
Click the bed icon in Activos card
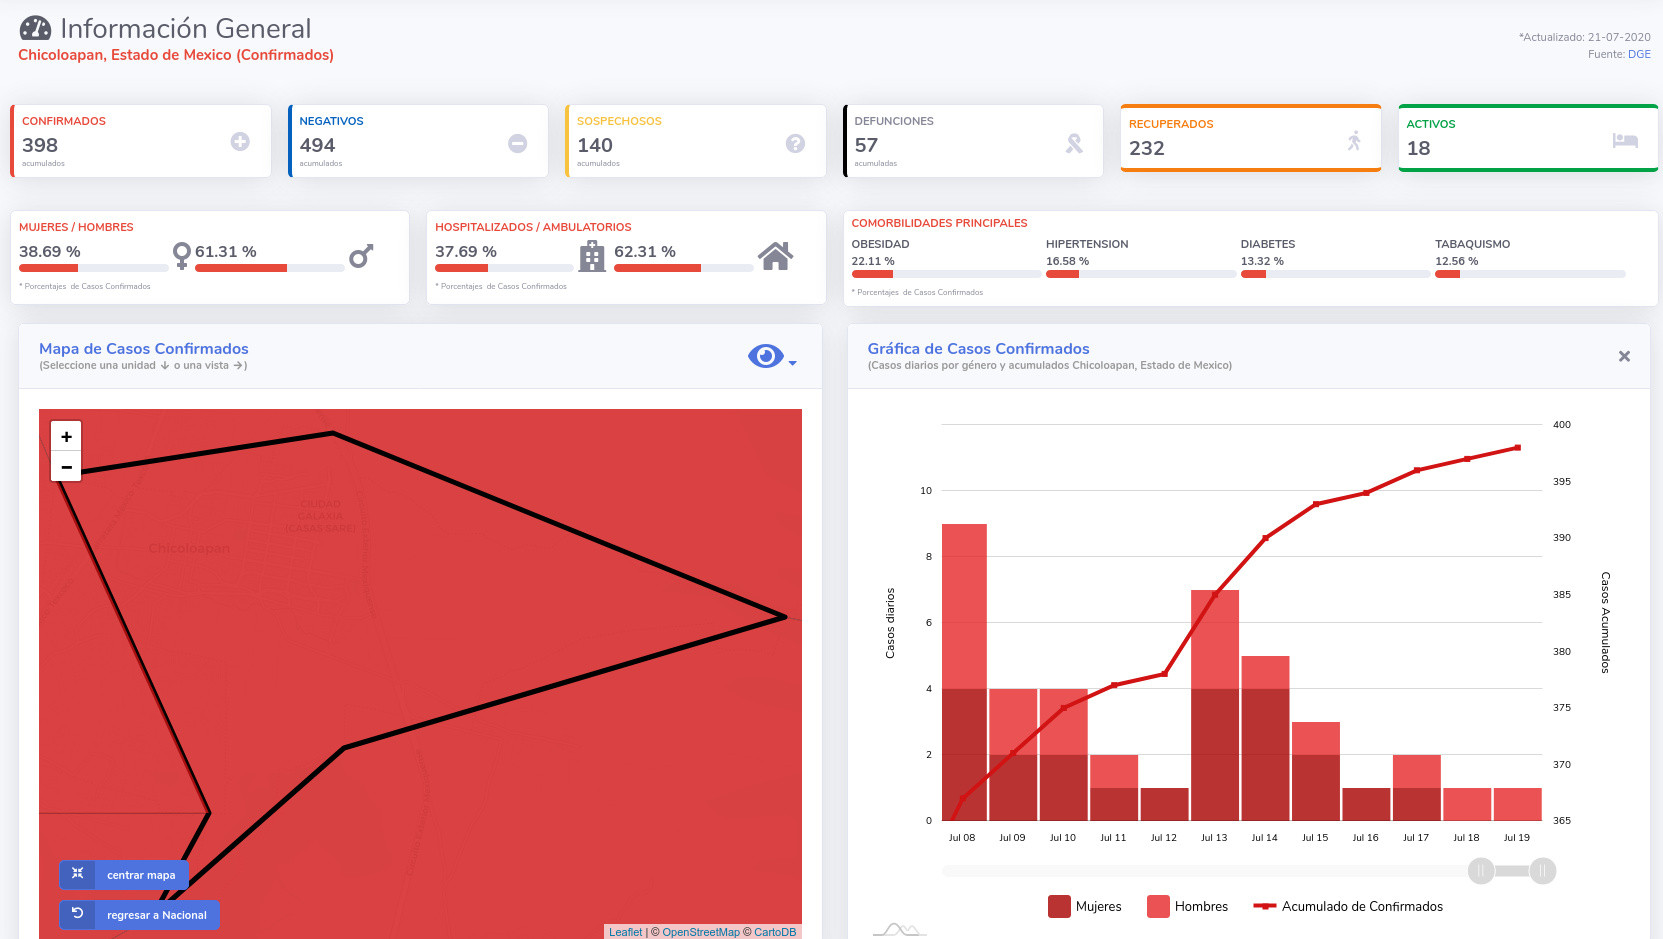point(1625,141)
